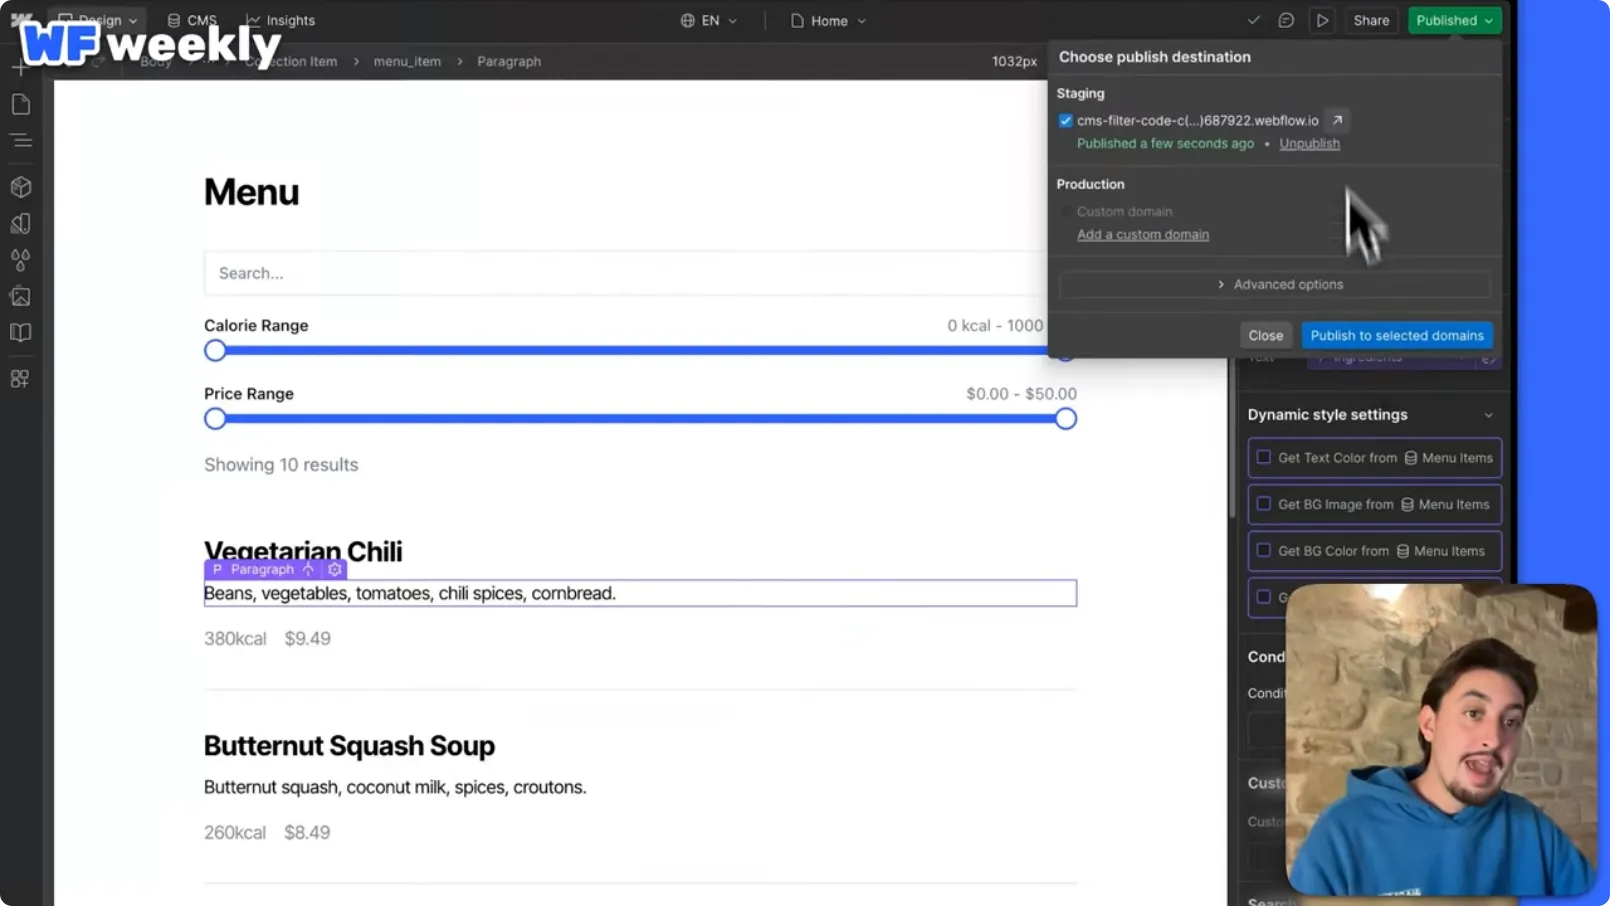Click the Unpublish link
The width and height of the screenshot is (1610, 906).
tap(1309, 143)
